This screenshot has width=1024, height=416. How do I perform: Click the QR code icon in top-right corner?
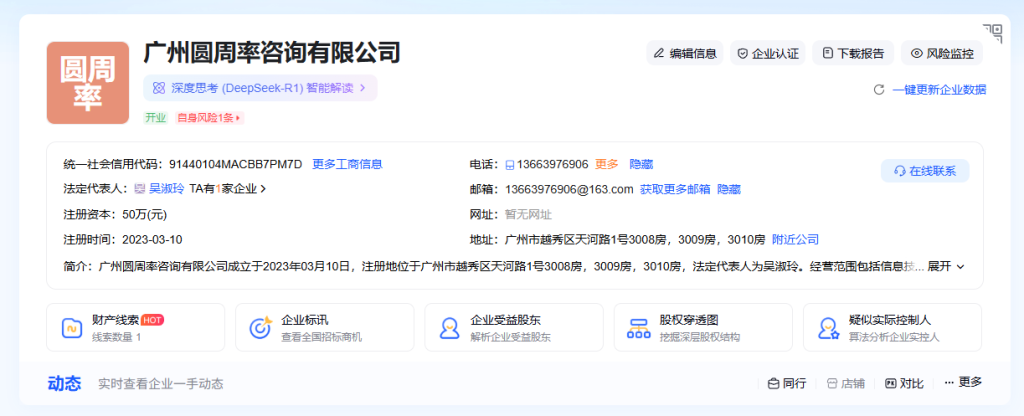992,33
